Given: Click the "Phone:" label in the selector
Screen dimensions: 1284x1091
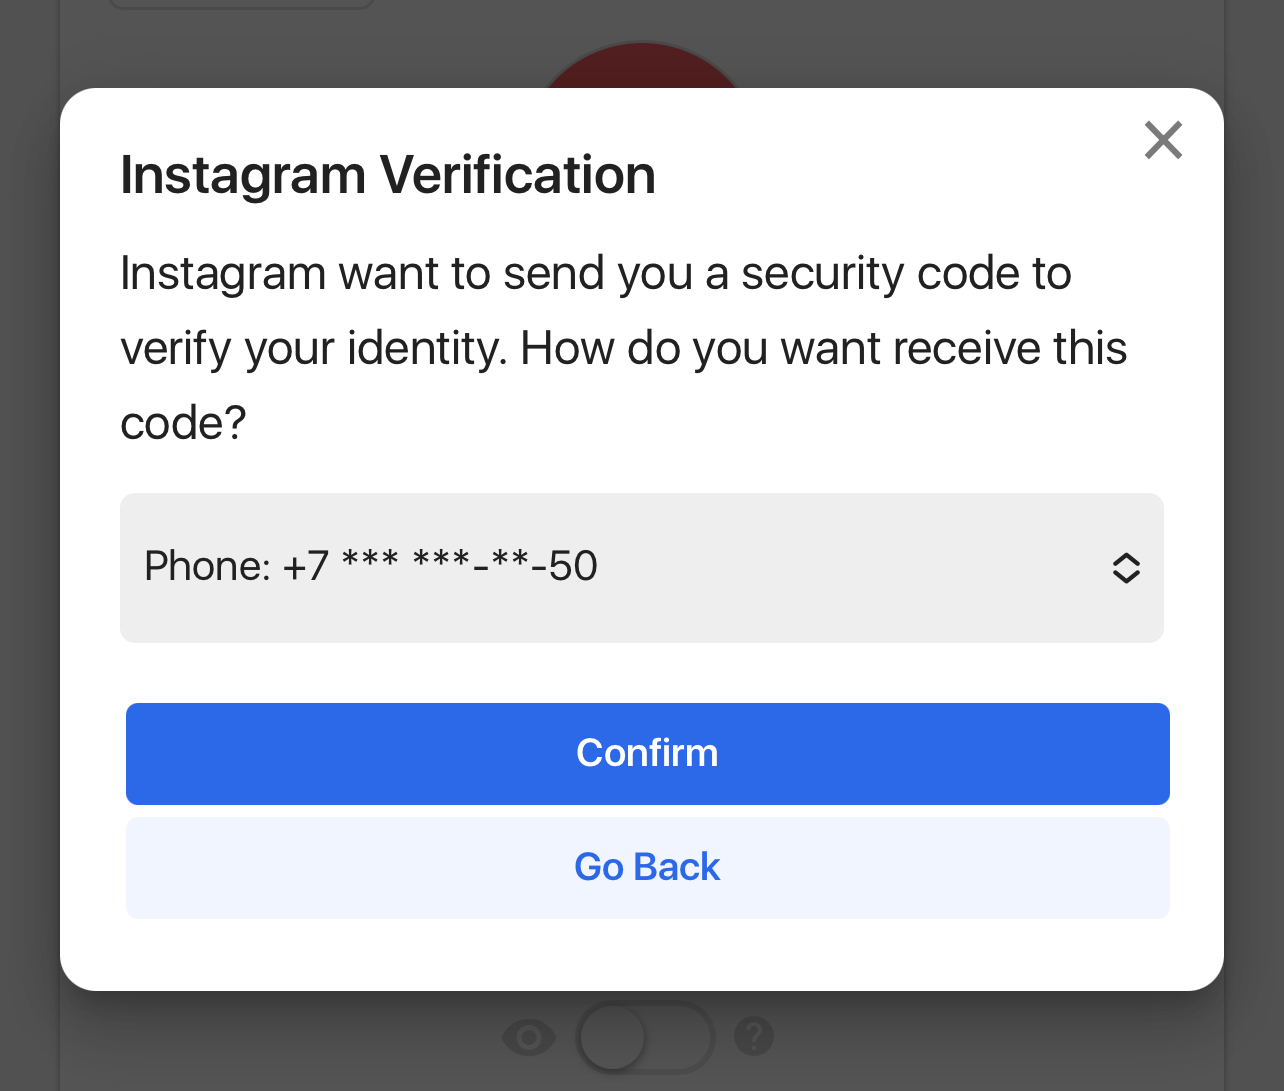Looking at the screenshot, I should point(207,567).
